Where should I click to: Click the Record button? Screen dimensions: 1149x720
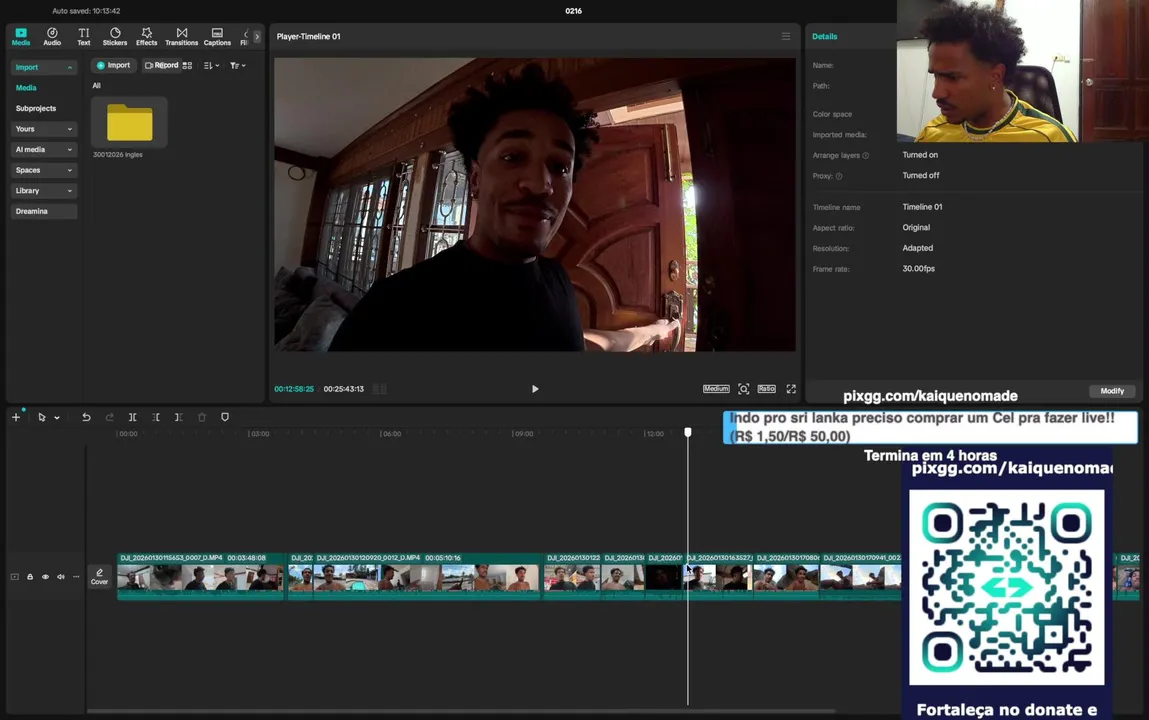tap(161, 65)
